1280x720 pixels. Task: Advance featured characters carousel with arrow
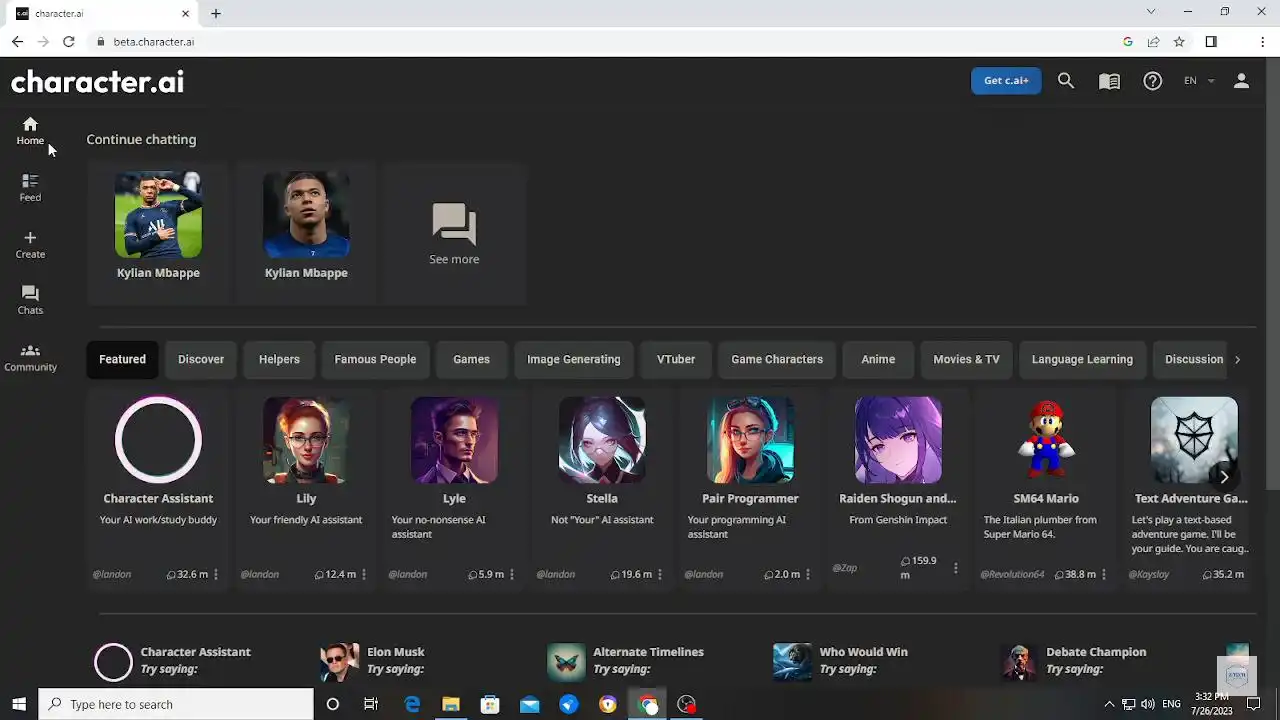click(x=1224, y=477)
